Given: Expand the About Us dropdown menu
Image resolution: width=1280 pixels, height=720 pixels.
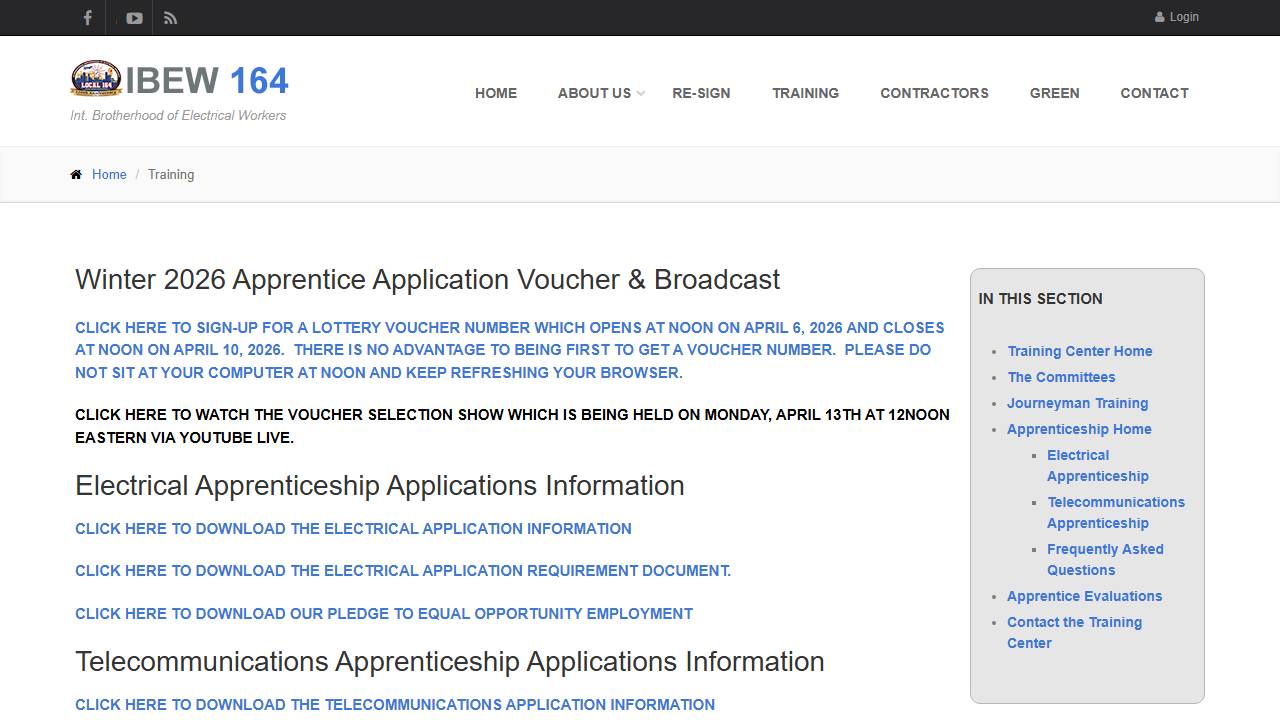Looking at the screenshot, I should (601, 93).
